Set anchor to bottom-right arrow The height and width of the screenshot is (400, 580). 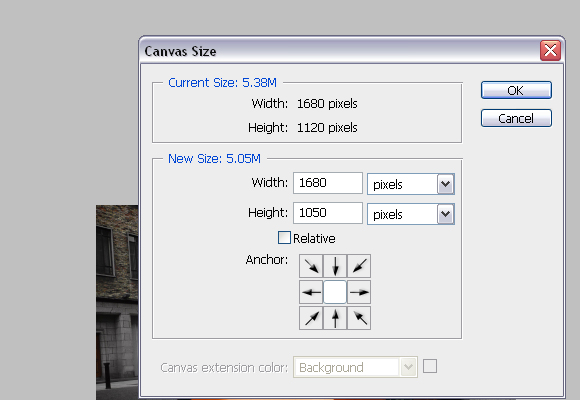pos(359,318)
